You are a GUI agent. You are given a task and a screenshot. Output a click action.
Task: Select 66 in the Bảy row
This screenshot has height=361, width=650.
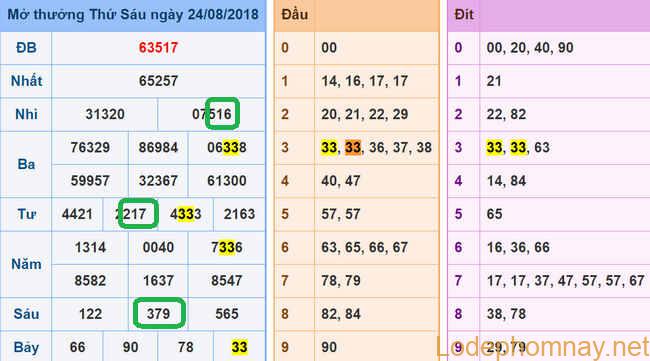(x=78, y=347)
